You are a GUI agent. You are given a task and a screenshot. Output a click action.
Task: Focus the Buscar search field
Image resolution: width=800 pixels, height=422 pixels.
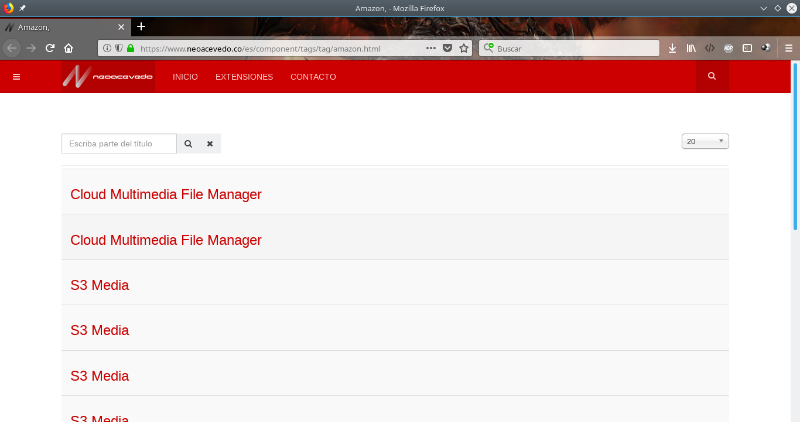tap(569, 48)
